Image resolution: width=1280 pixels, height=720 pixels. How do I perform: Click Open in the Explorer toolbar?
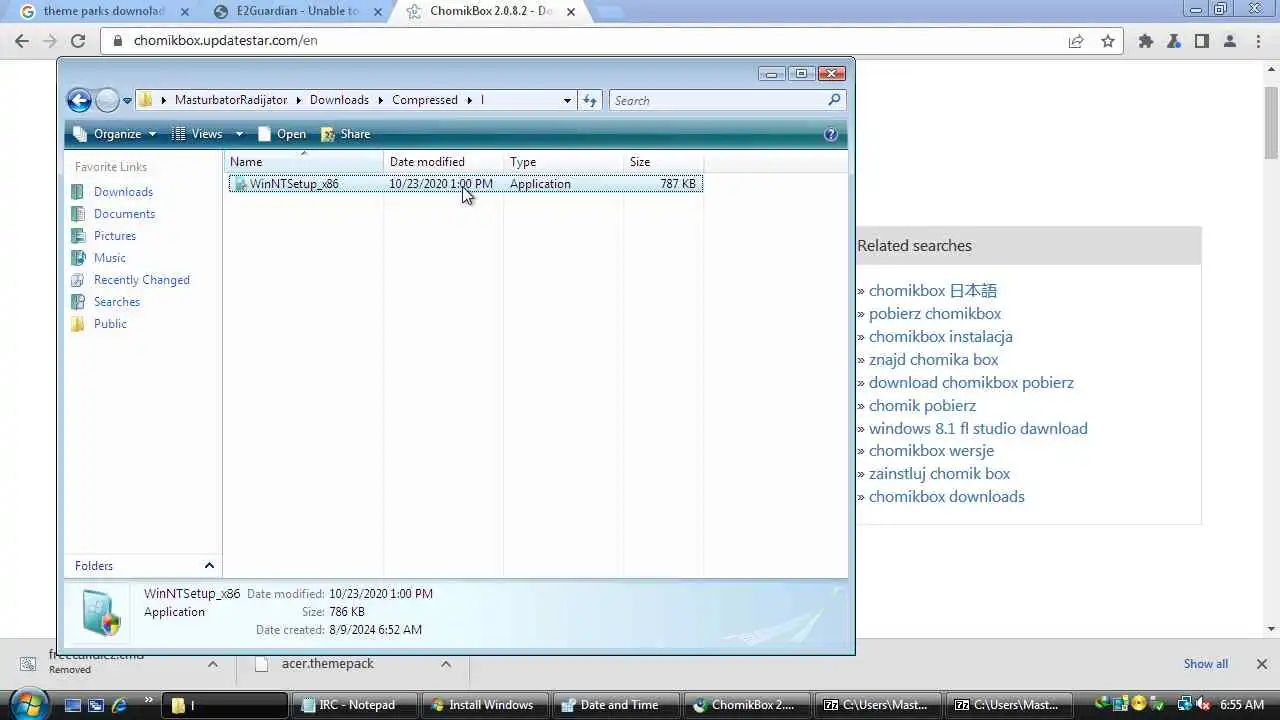(x=282, y=134)
